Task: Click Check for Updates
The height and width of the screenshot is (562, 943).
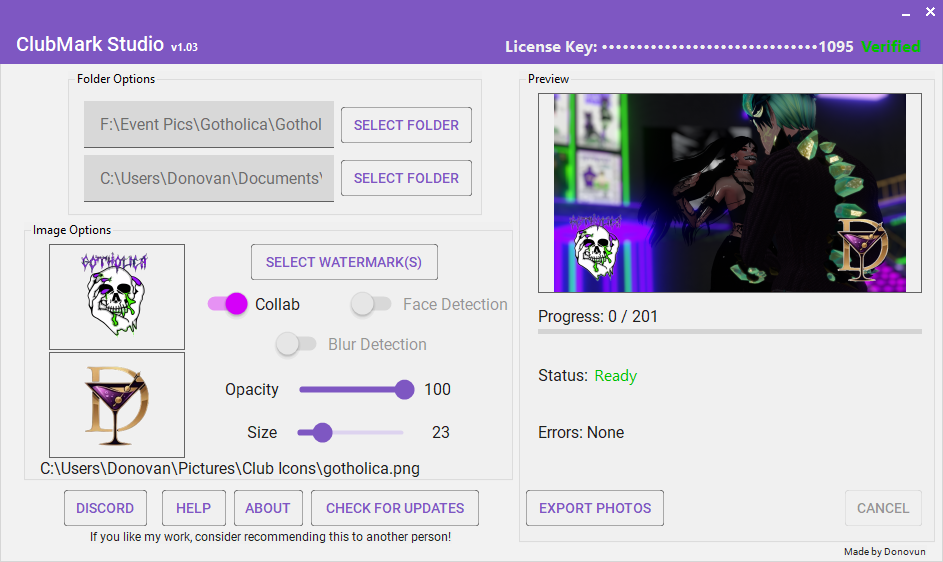Action: pos(395,508)
